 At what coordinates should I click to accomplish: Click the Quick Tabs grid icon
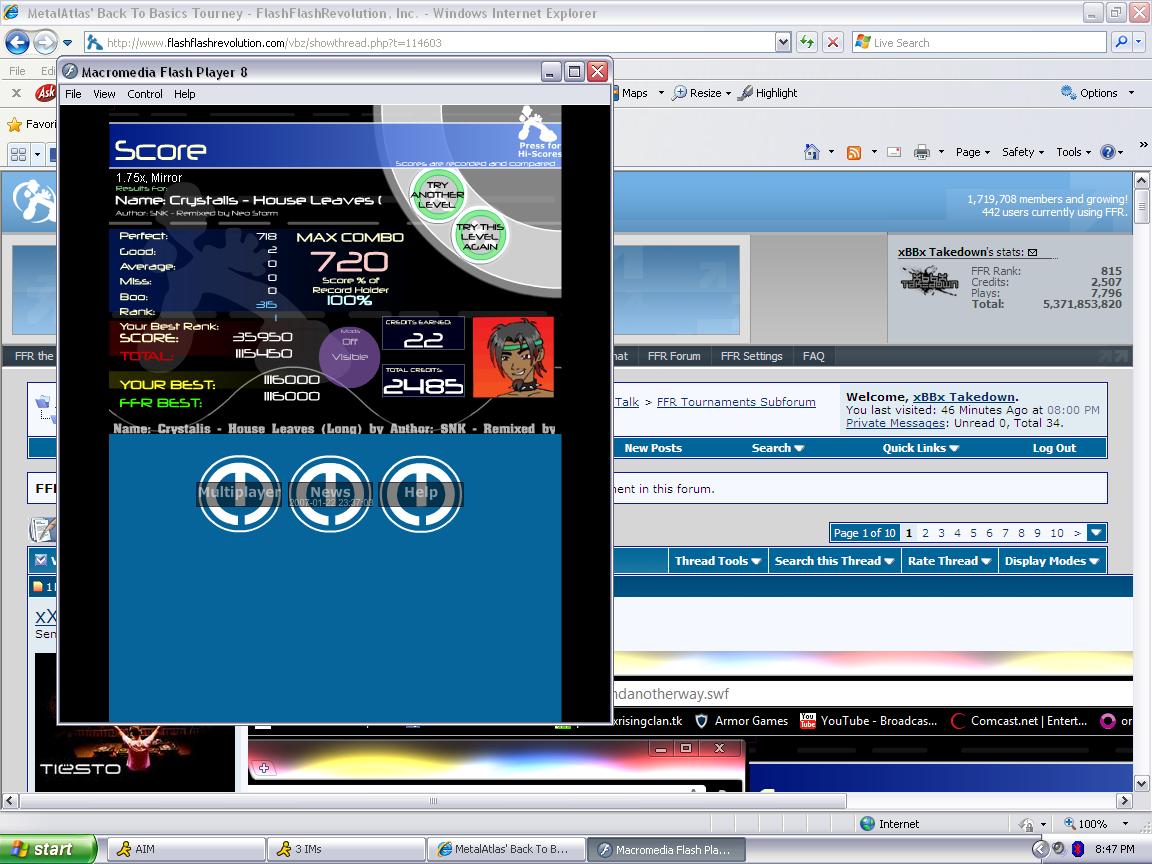click(18, 154)
